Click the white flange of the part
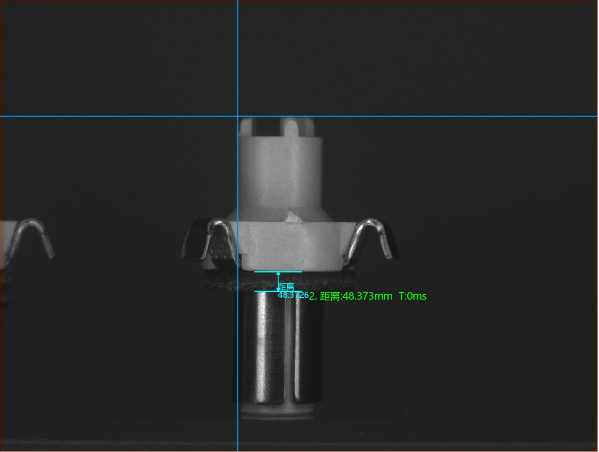 [290, 245]
